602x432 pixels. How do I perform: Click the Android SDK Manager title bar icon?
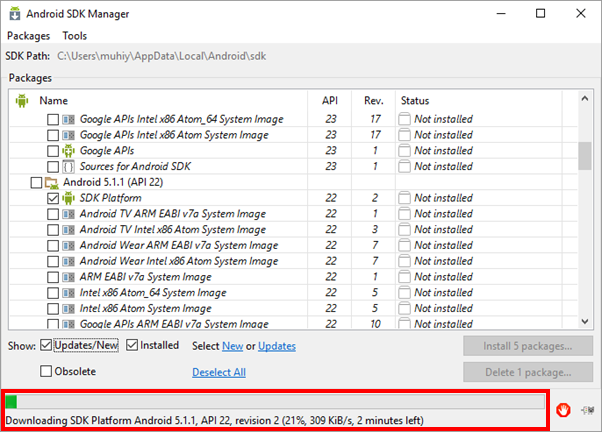pyautogui.click(x=15, y=13)
